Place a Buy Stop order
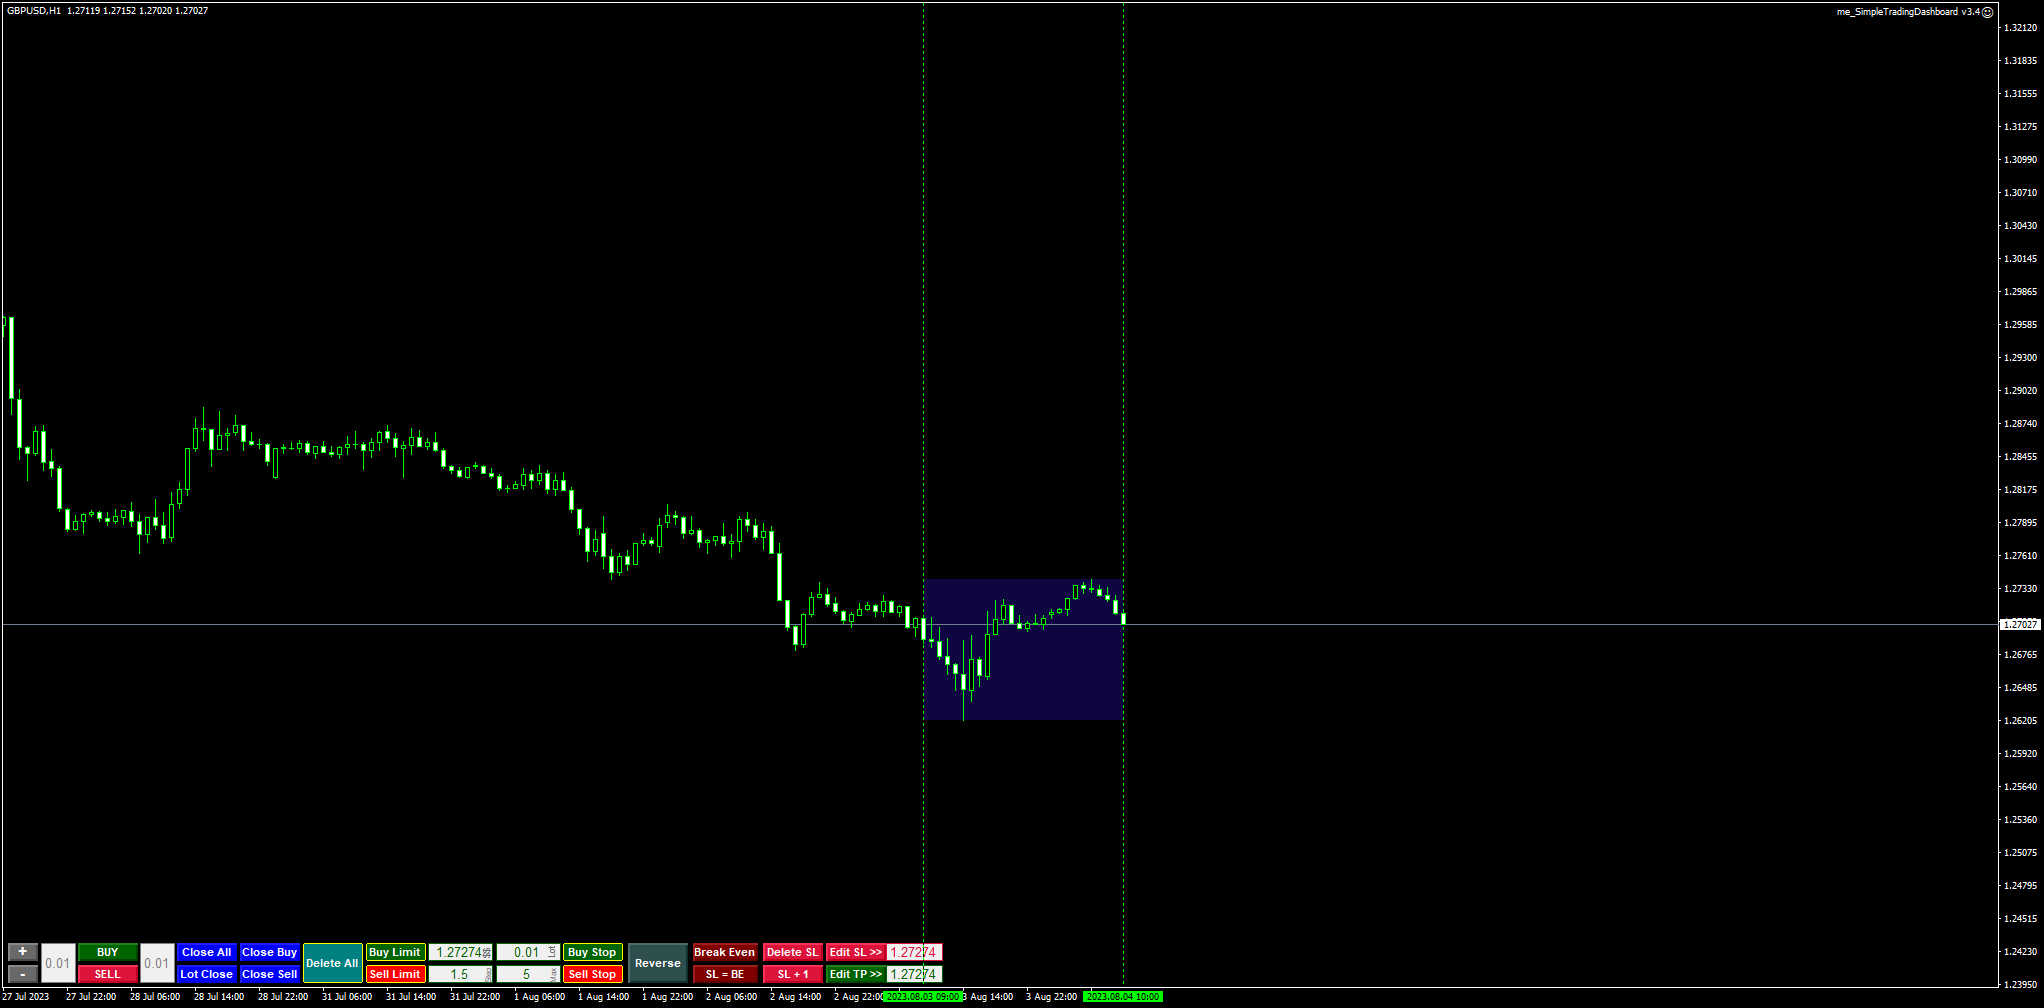2044x1008 pixels. 592,952
